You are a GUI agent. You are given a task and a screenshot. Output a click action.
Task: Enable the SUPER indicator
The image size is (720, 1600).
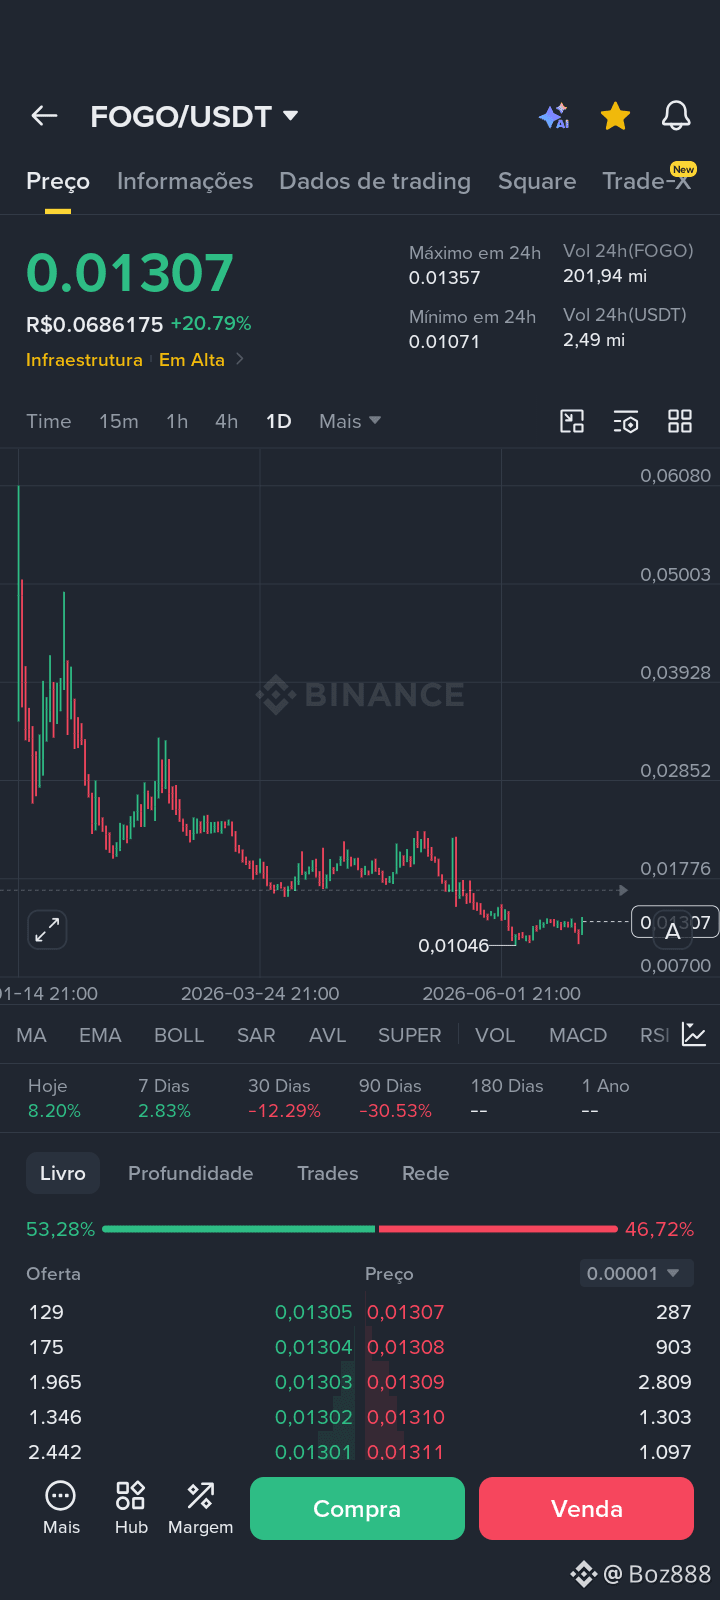(409, 1035)
